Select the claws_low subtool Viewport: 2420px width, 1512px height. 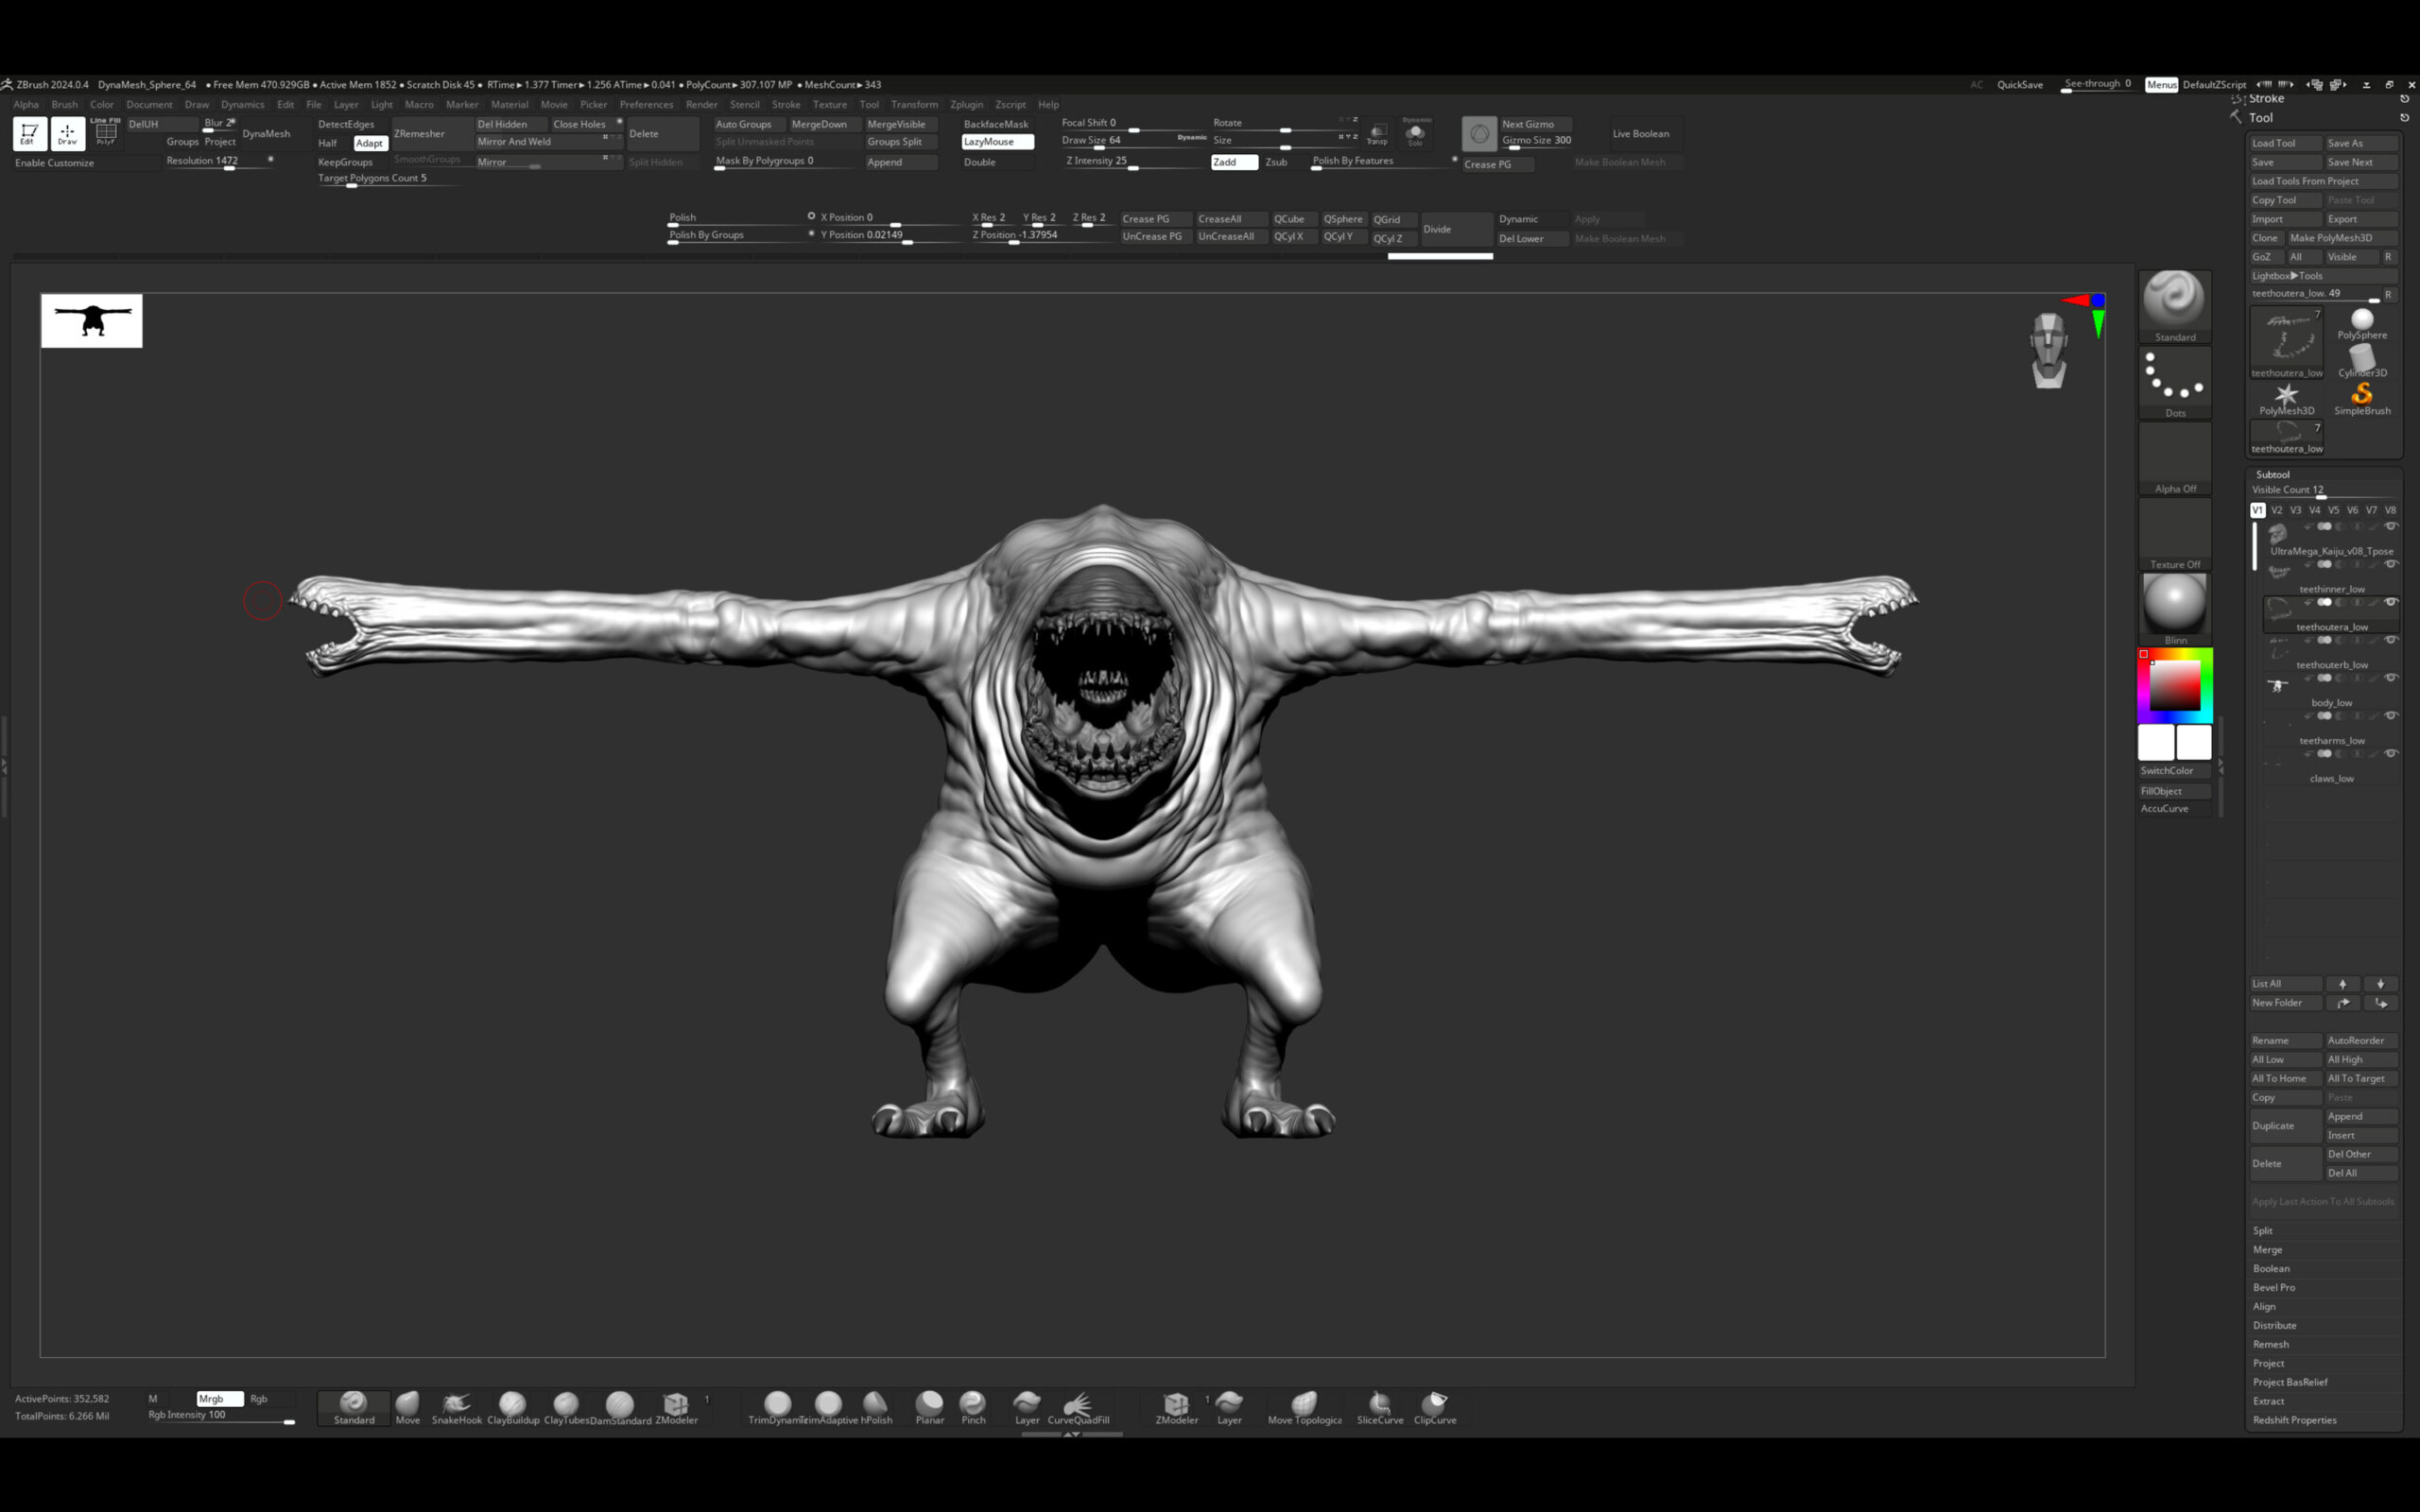pos(2330,778)
